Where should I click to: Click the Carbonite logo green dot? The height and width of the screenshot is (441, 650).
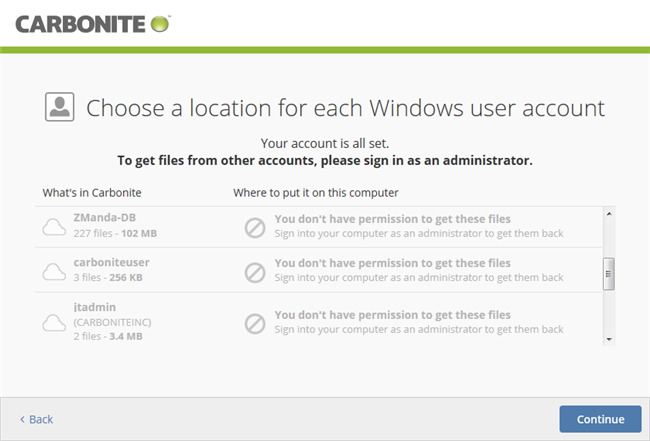(160, 24)
